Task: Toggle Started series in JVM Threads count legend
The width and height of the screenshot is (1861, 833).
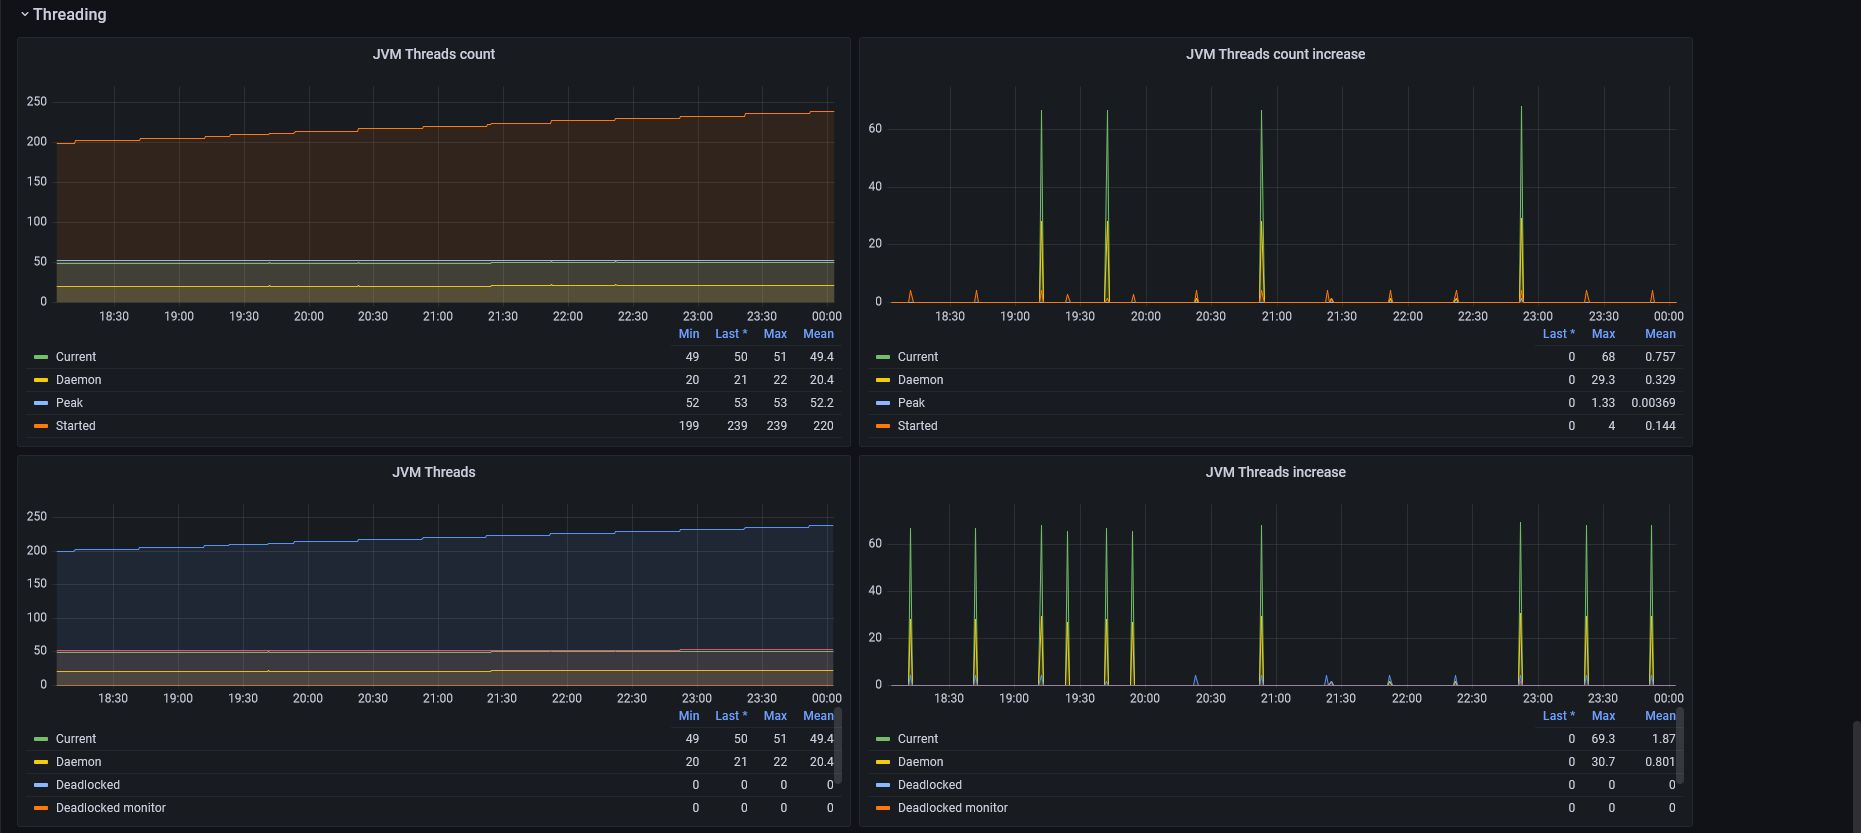Action: pyautogui.click(x=75, y=426)
